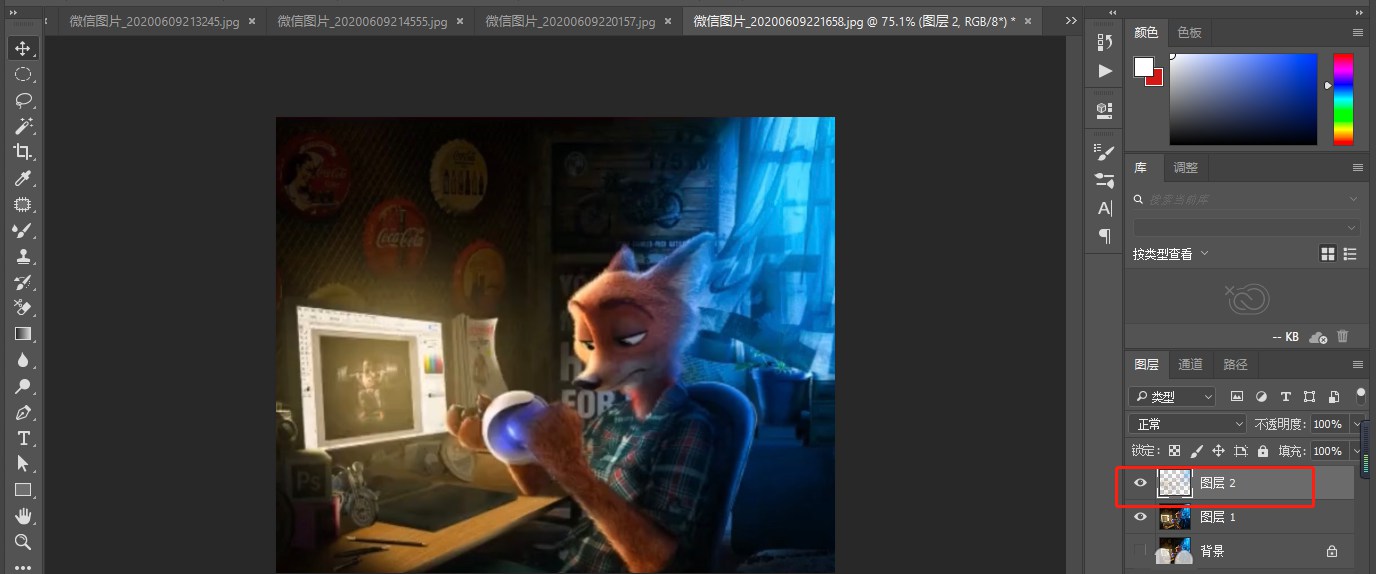Open the 不透明度 opacity dropdown arrow
The height and width of the screenshot is (574, 1376).
[x=1357, y=424]
